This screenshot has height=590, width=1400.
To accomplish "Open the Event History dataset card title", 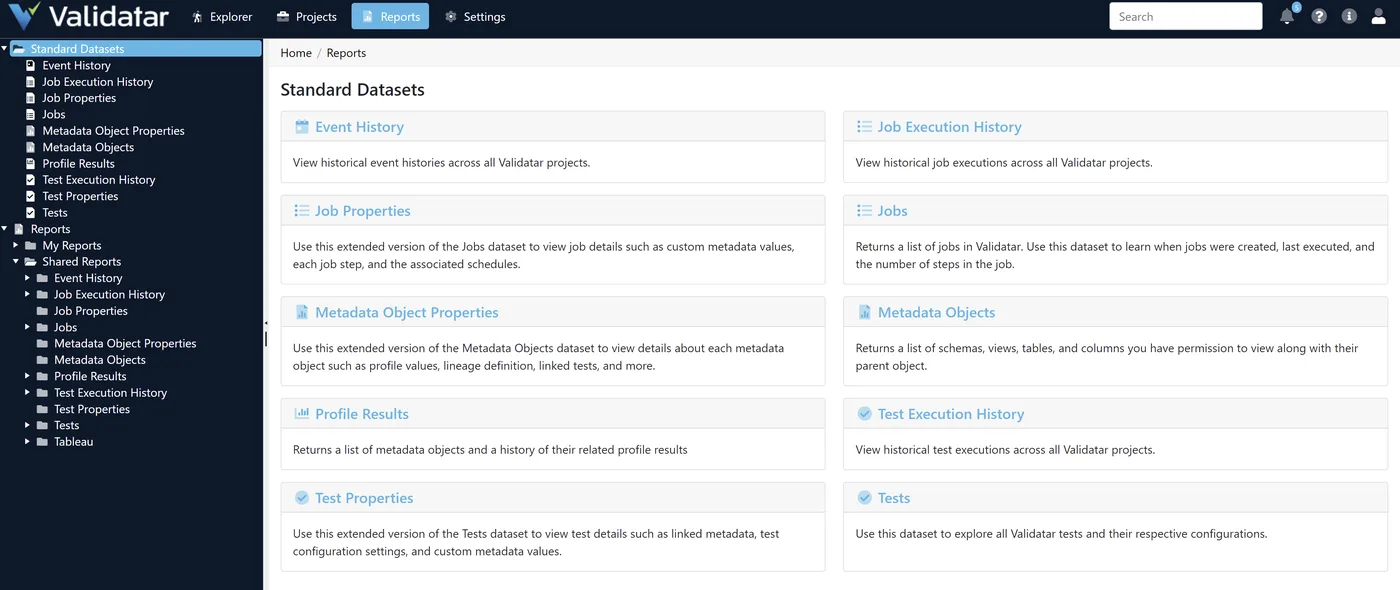I will pyautogui.click(x=359, y=127).
